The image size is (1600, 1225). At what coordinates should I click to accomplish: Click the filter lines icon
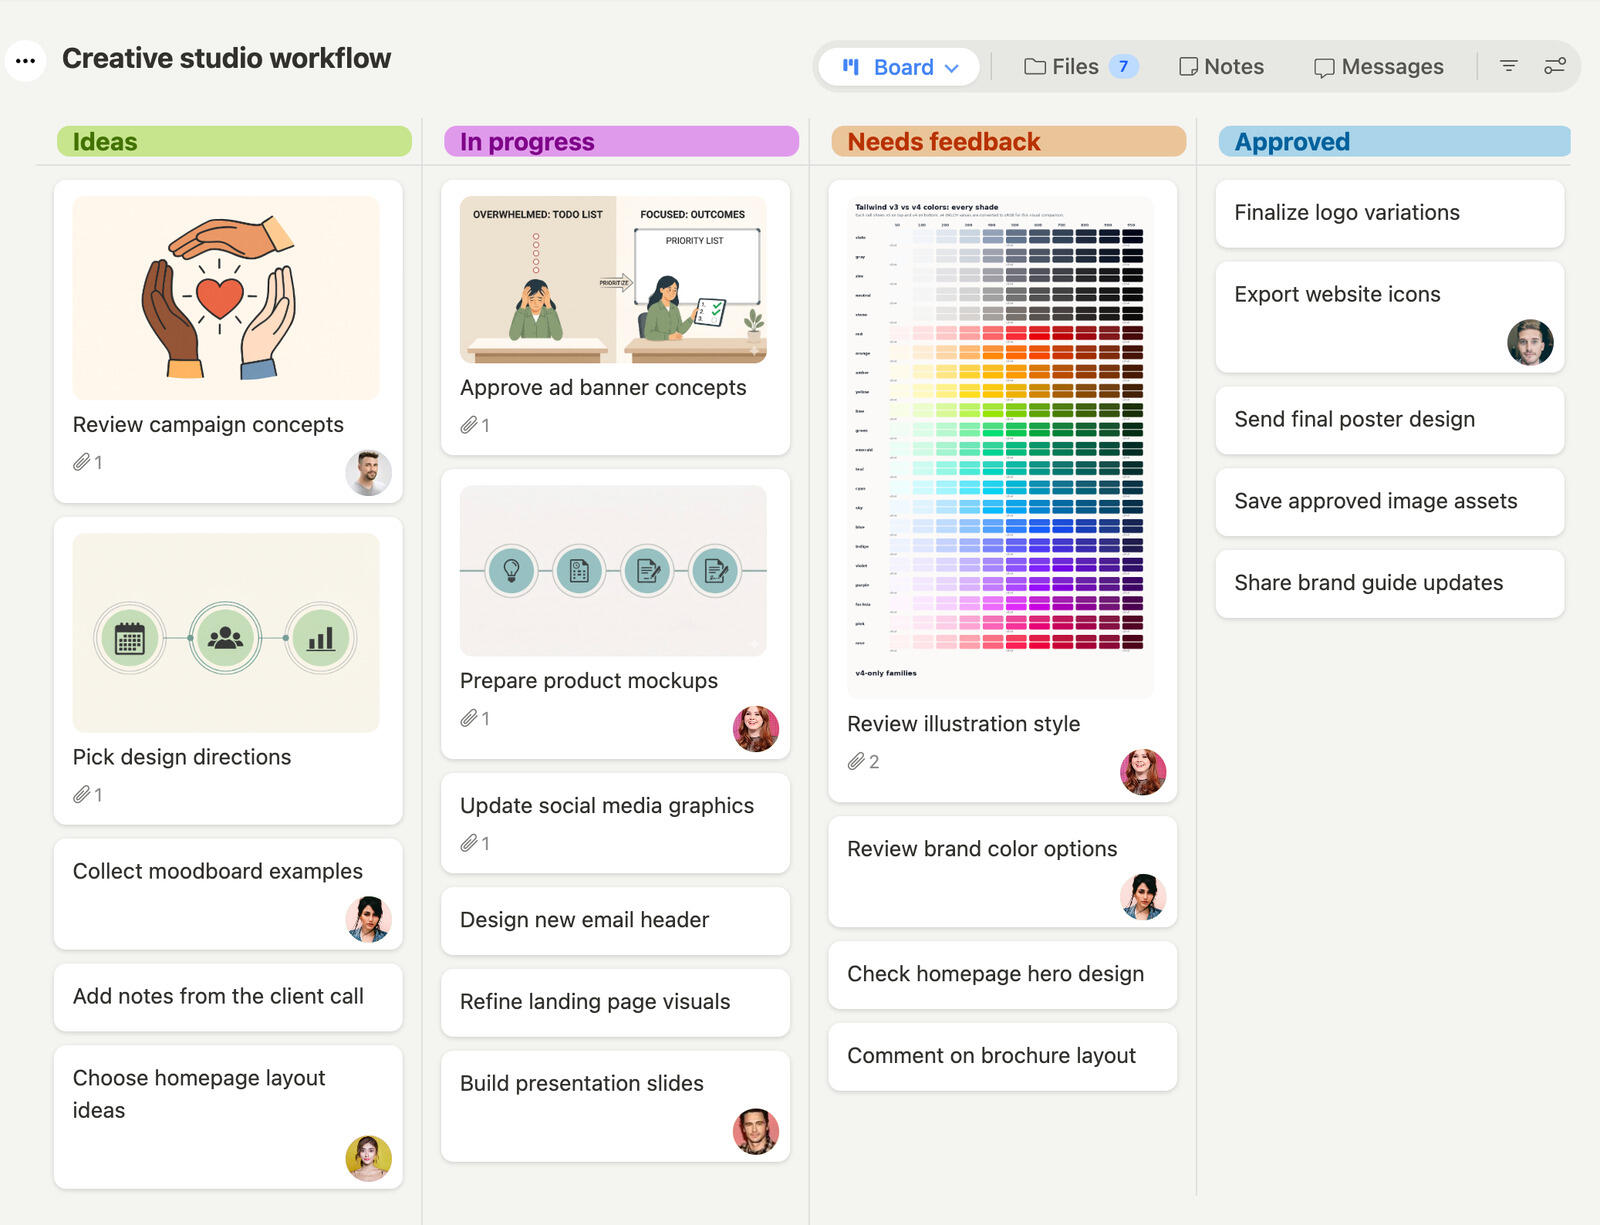pos(1508,66)
